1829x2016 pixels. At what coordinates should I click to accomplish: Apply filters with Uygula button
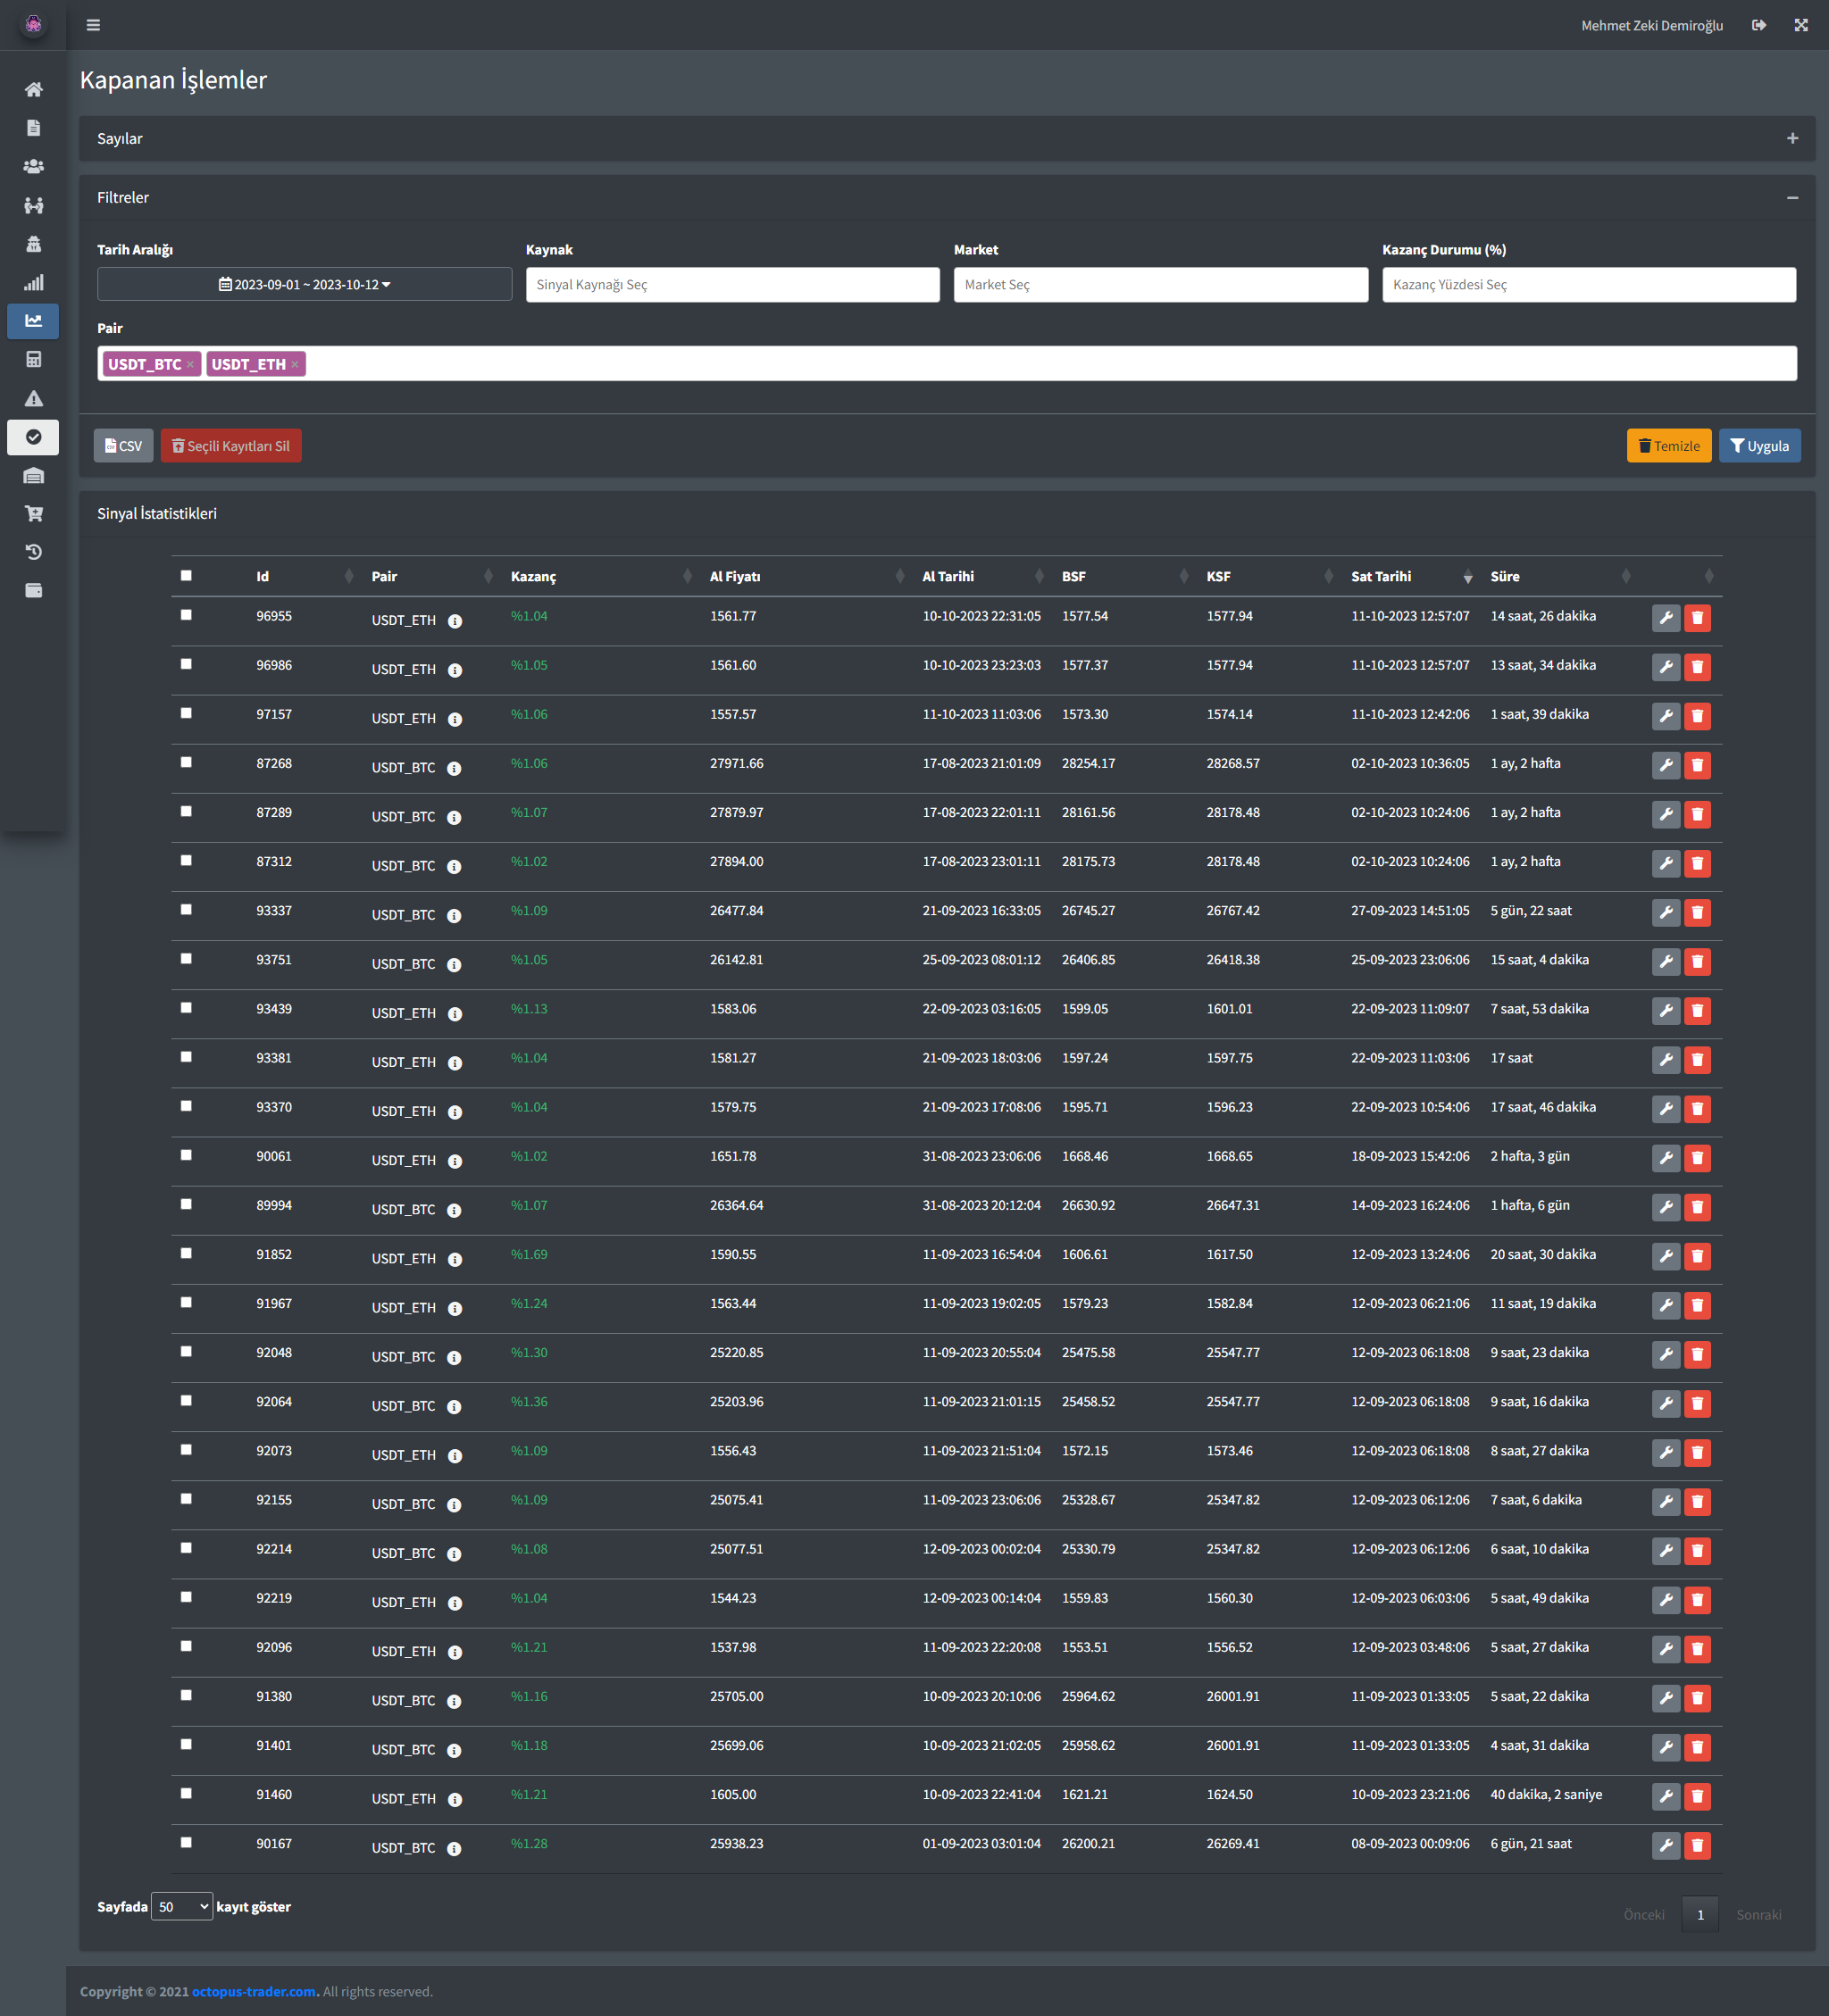[1759, 446]
